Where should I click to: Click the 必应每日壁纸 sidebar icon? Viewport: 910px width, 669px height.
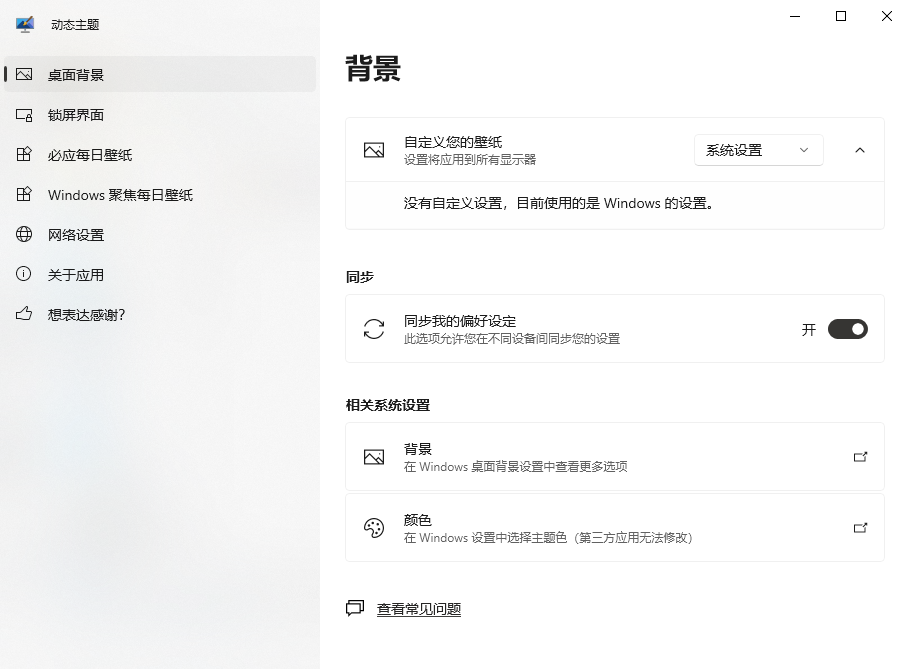click(x=24, y=154)
